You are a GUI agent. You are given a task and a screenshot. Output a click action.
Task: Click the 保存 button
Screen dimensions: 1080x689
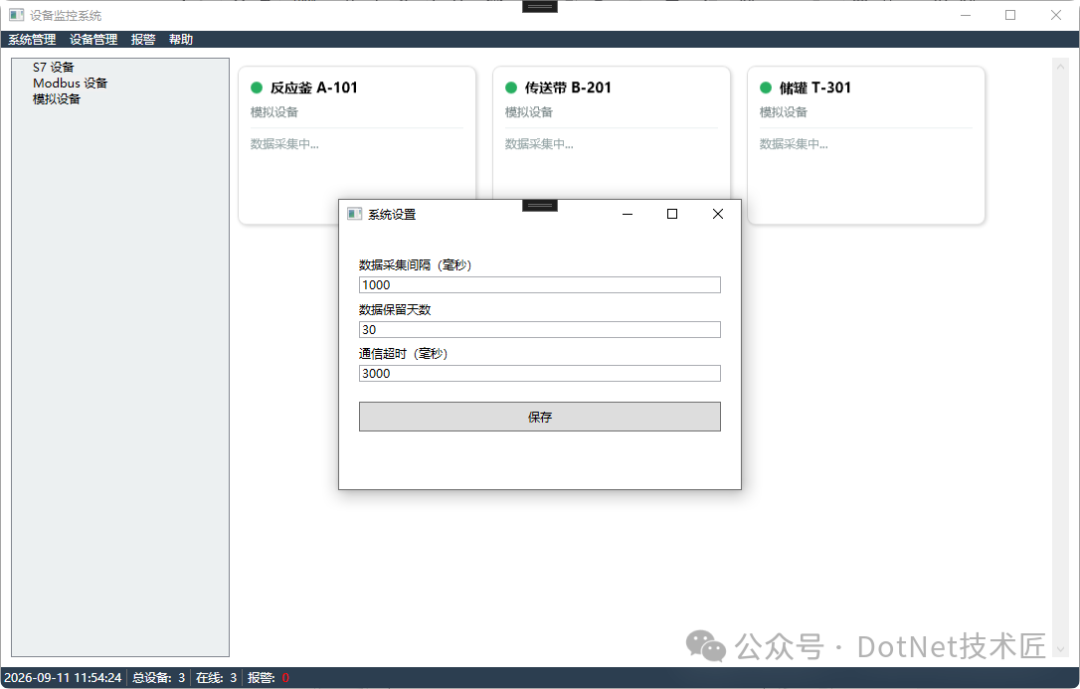pyautogui.click(x=539, y=417)
